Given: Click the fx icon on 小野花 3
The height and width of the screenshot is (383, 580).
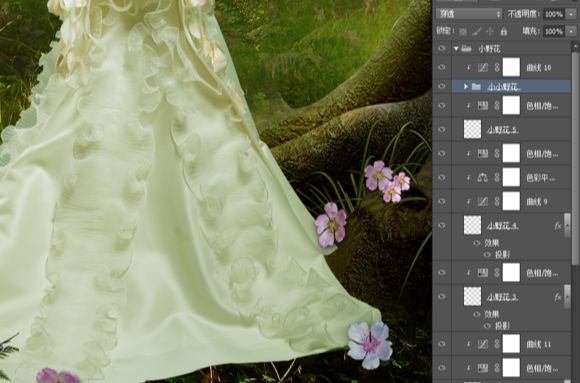Looking at the screenshot, I should click(x=558, y=297).
